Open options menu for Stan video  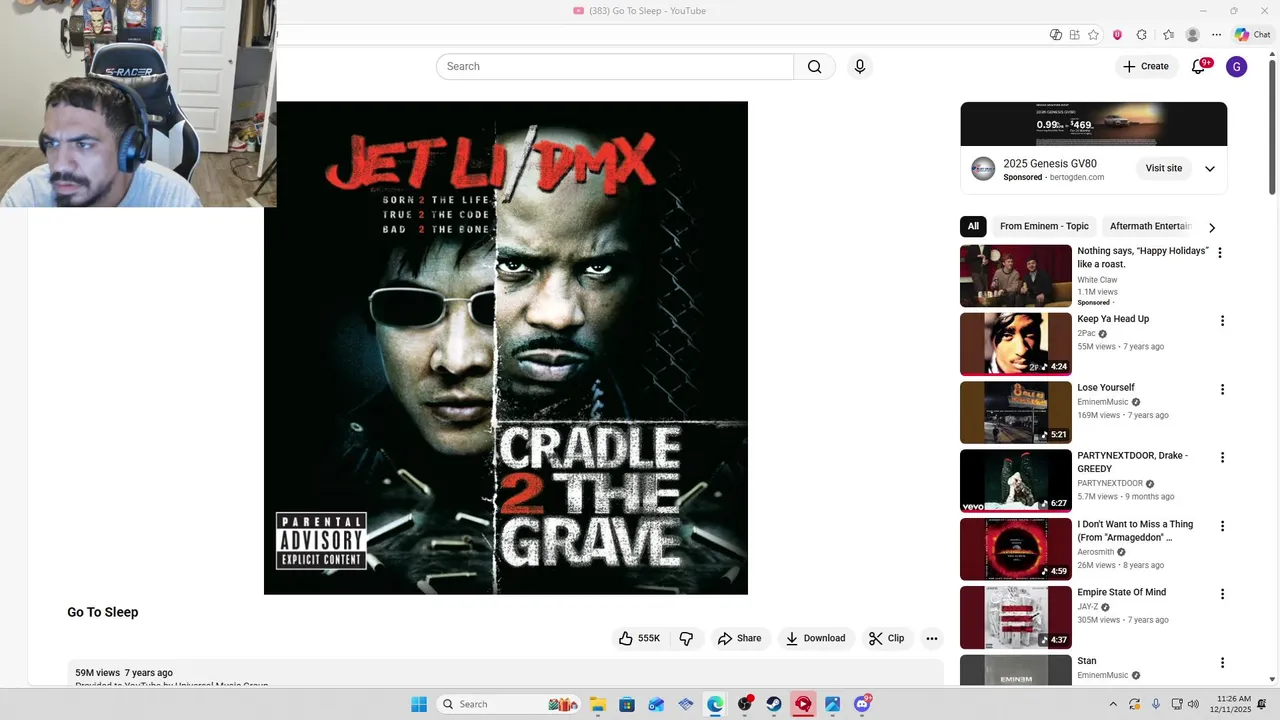pos(1222,663)
